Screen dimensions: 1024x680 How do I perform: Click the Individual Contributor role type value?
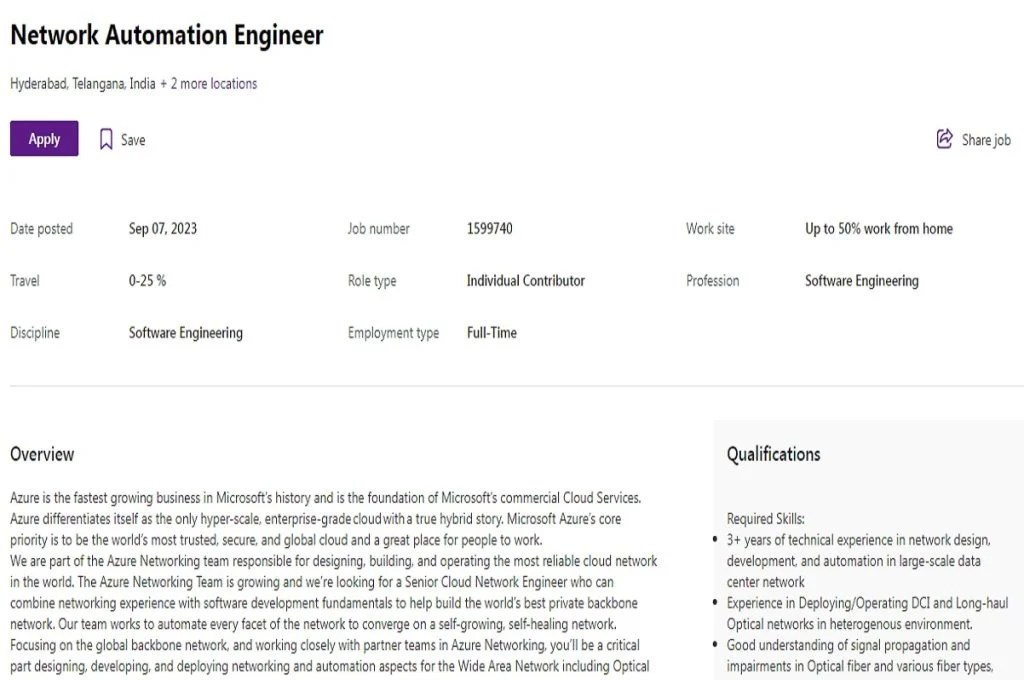(526, 281)
